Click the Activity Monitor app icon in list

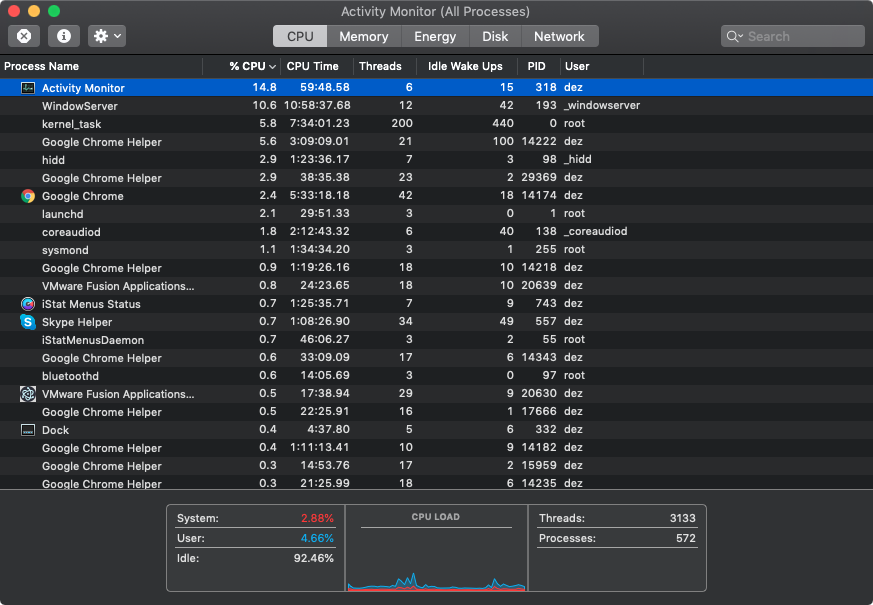(28, 88)
